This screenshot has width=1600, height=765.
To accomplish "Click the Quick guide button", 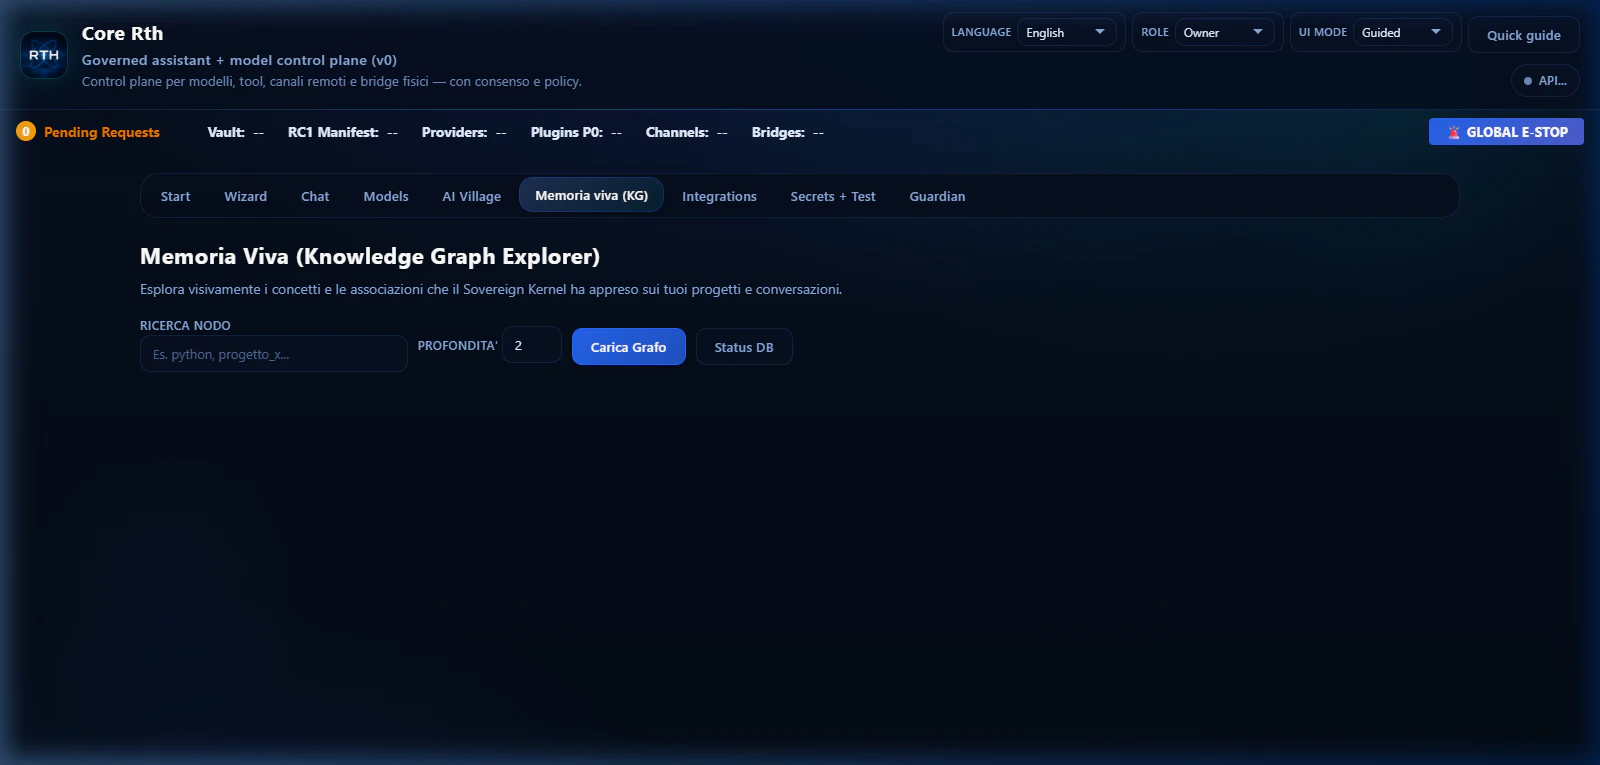I will [x=1523, y=35].
